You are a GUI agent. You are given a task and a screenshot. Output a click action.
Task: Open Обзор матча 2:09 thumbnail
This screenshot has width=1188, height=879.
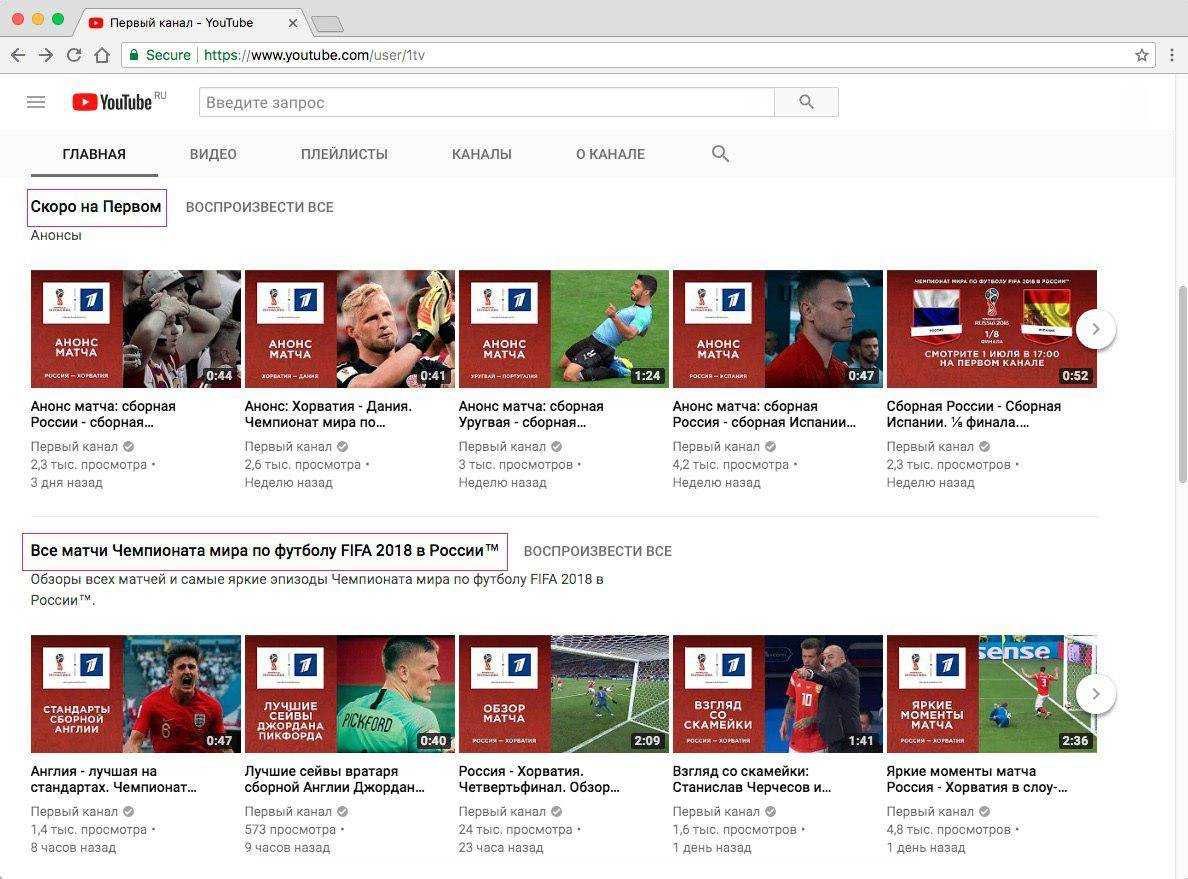click(564, 694)
